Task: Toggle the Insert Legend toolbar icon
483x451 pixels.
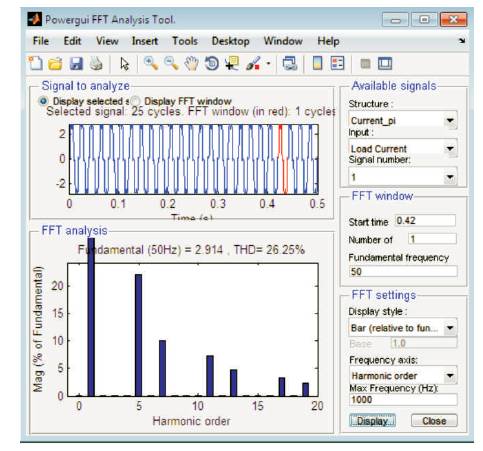Action: [337, 63]
